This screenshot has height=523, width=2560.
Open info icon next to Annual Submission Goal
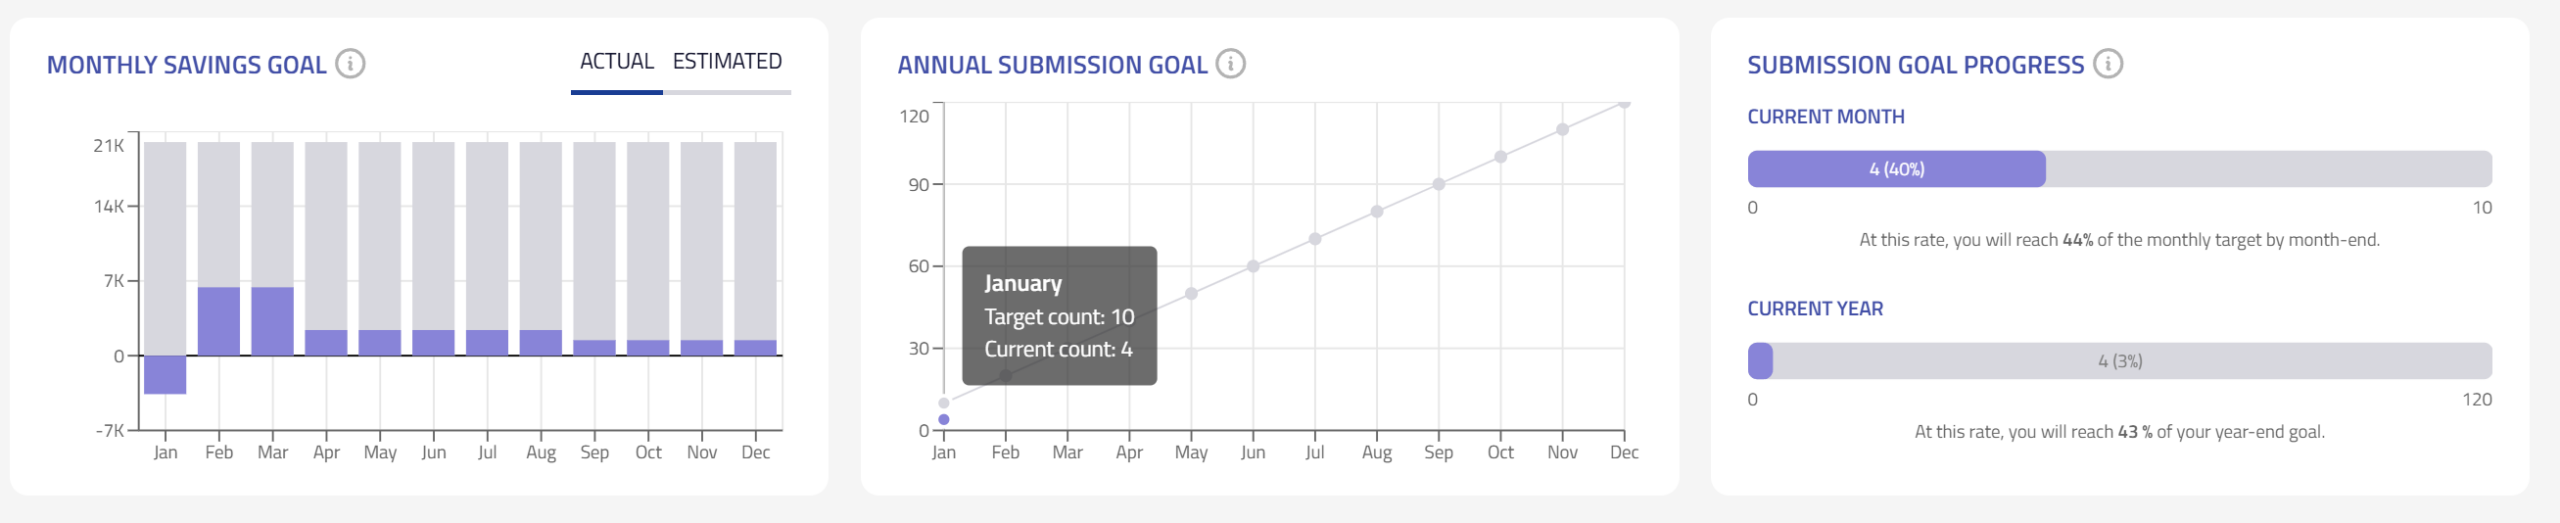(1230, 64)
